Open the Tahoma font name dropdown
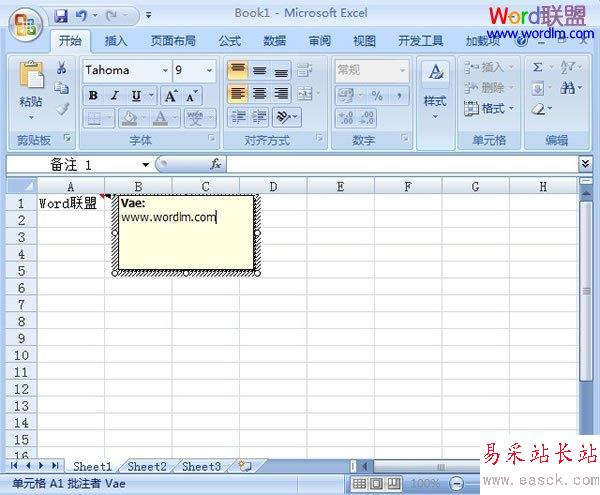The height and width of the screenshot is (495, 600). coord(165,70)
